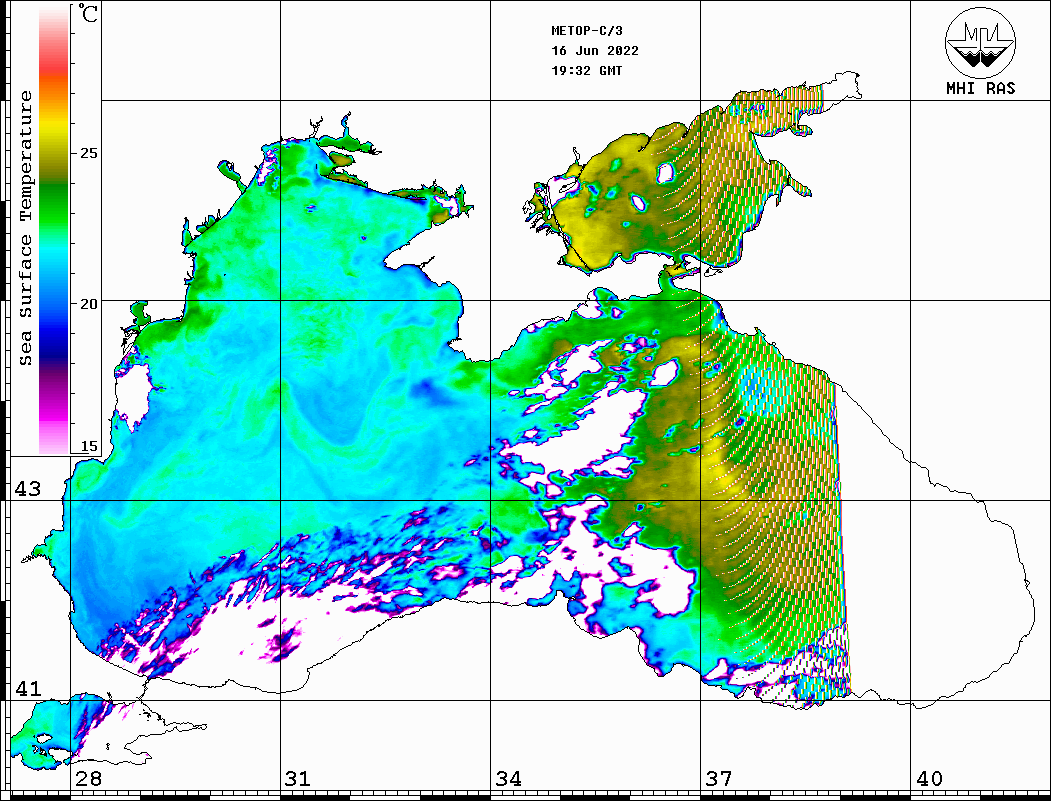
Task: Click latitude label '41'
Action: (x=28, y=688)
